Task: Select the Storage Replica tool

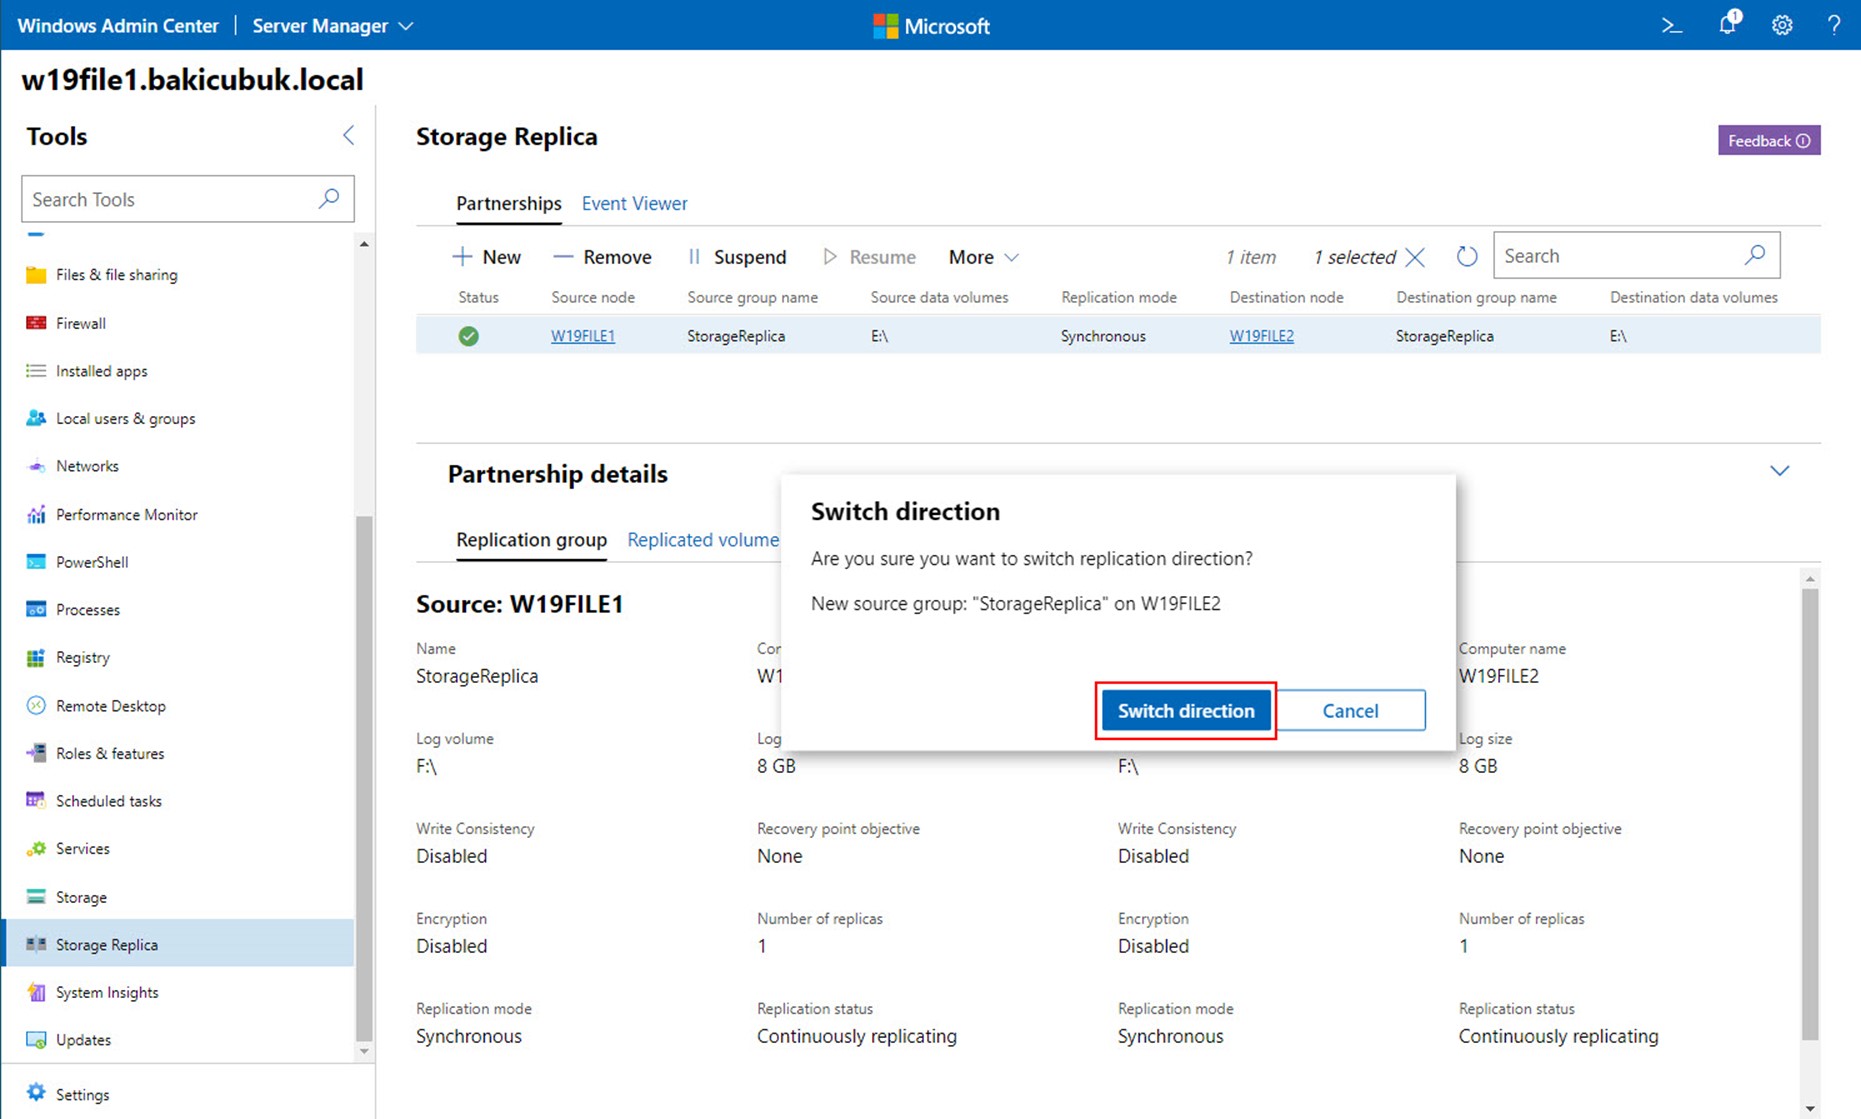Action: (180, 944)
